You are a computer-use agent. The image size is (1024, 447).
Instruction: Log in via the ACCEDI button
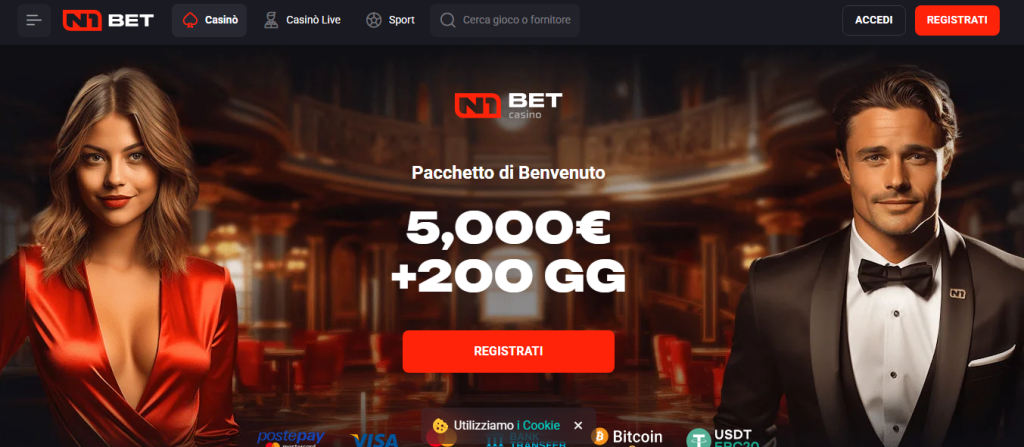(874, 20)
